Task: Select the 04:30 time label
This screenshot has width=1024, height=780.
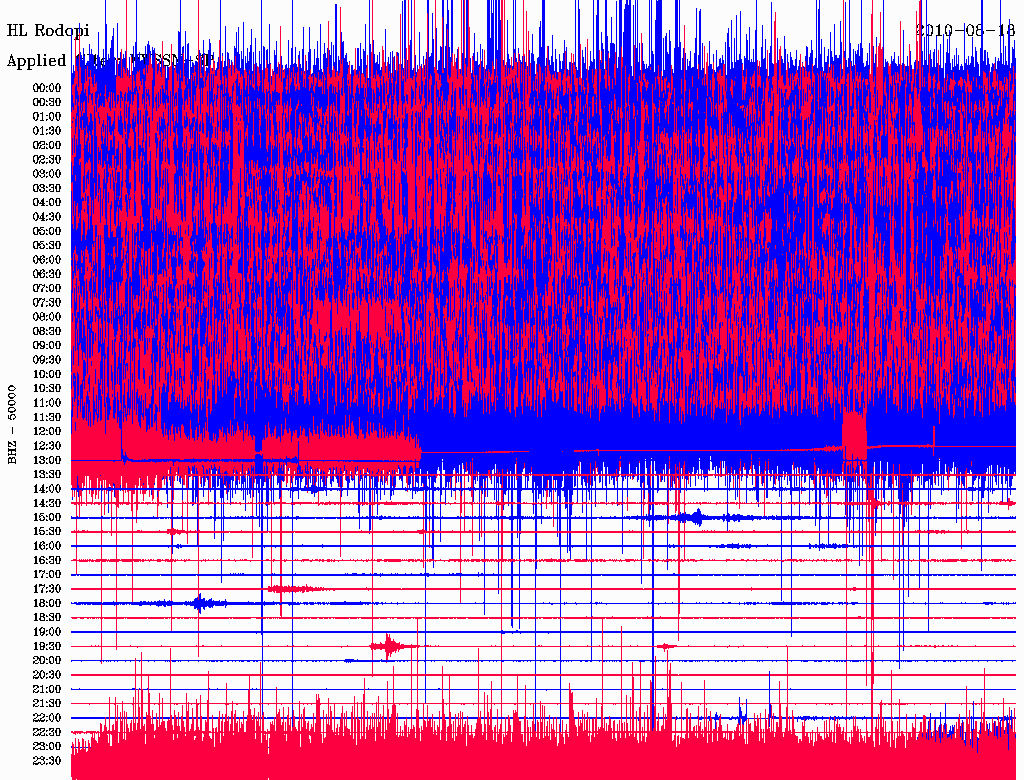Action: pos(46,218)
